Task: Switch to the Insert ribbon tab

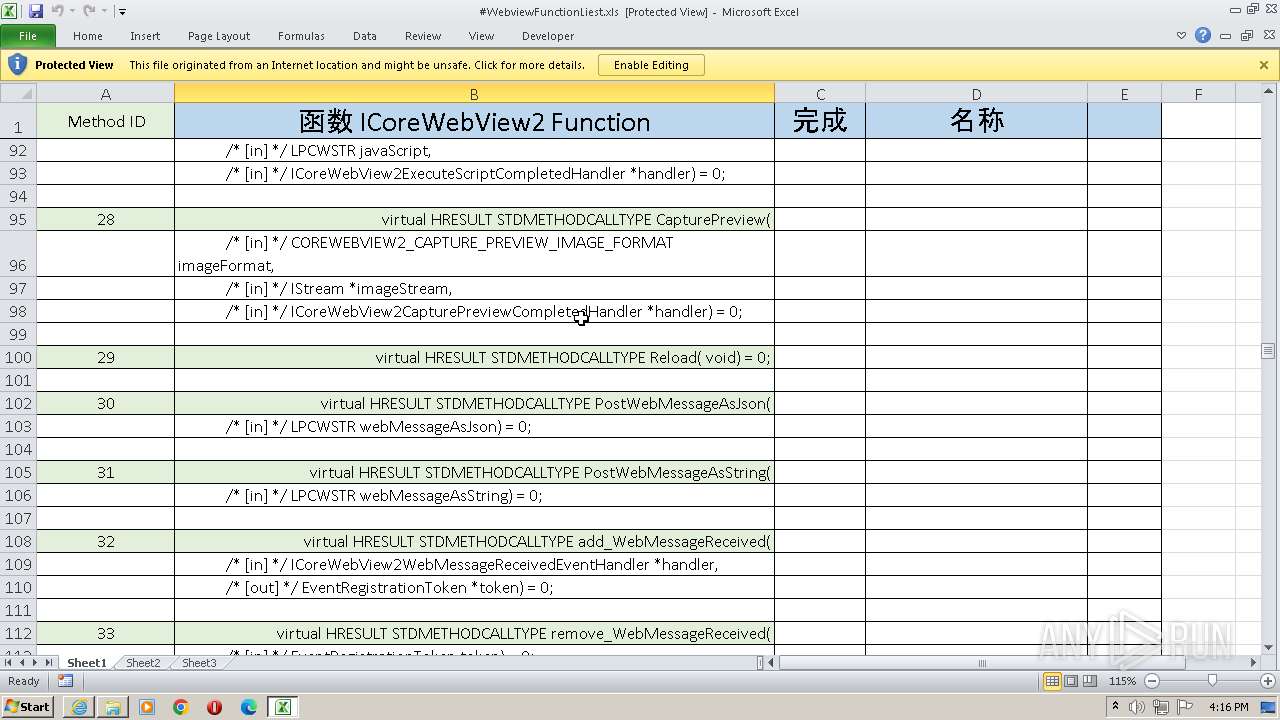Action: (x=145, y=36)
